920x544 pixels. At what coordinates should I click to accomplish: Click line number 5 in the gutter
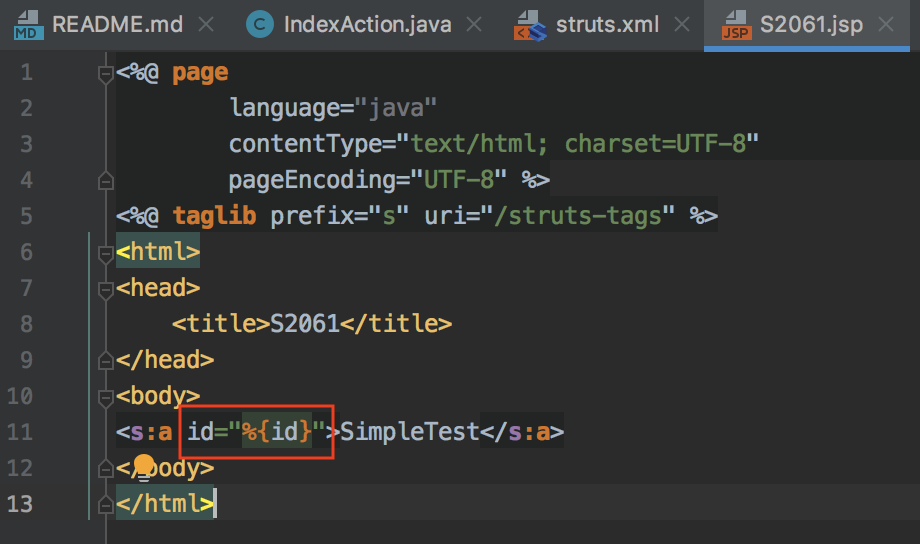click(x=26, y=216)
